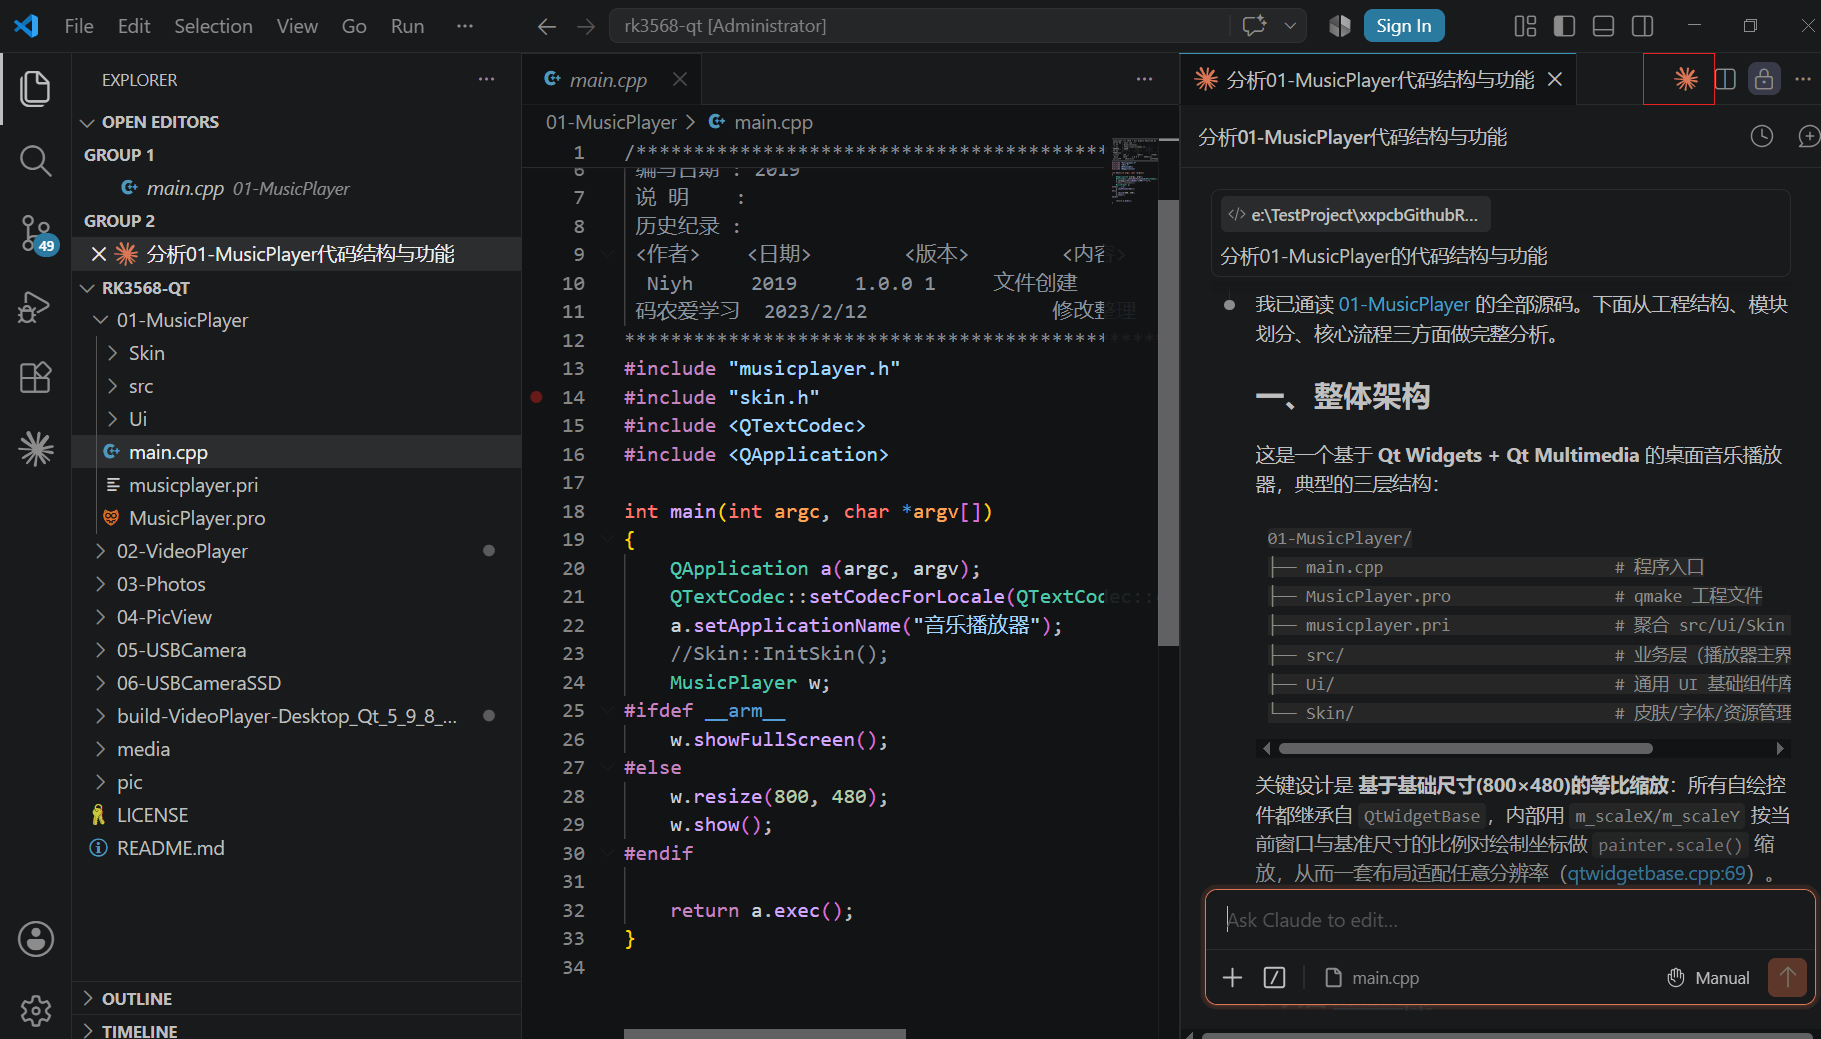This screenshot has height=1039, width=1821.
Task: Open the qtwidgetbase.cpp:69 link
Action: pos(1656,873)
